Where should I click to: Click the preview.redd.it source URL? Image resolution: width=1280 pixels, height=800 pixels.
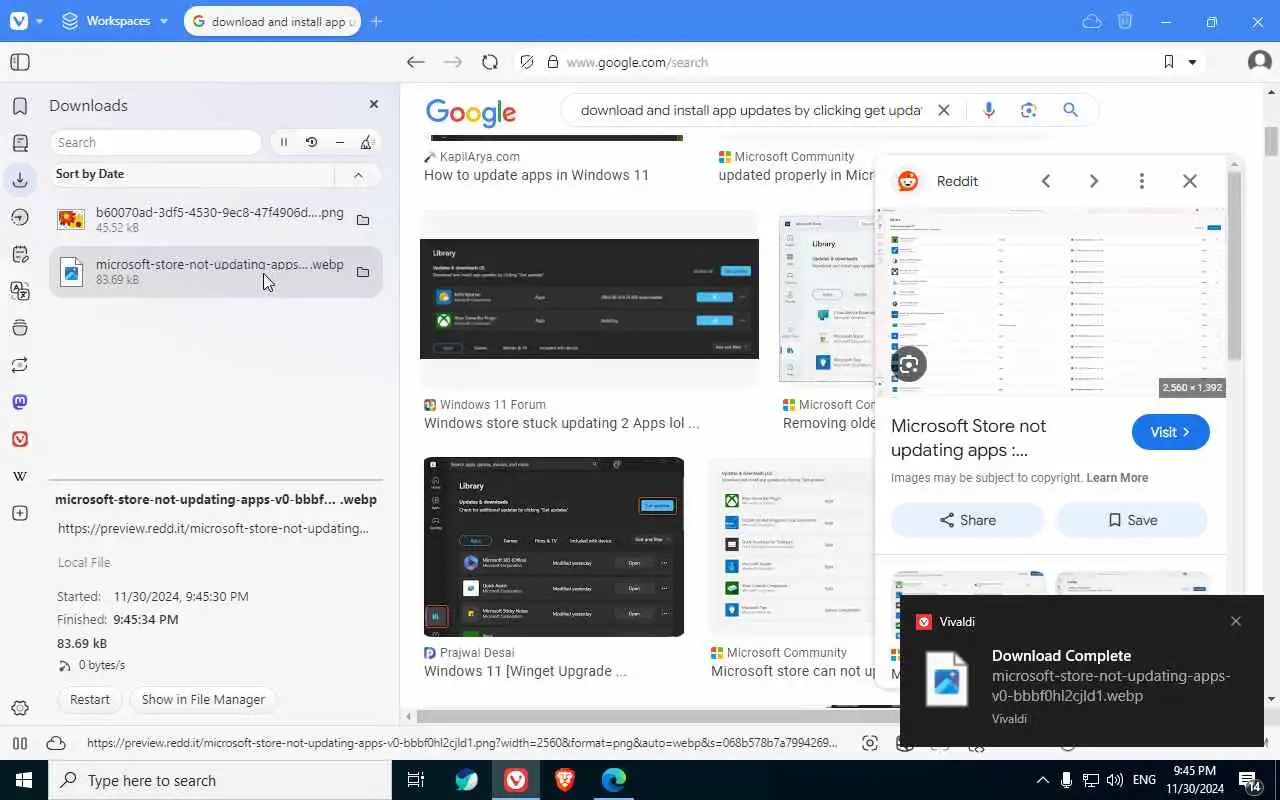213,528
